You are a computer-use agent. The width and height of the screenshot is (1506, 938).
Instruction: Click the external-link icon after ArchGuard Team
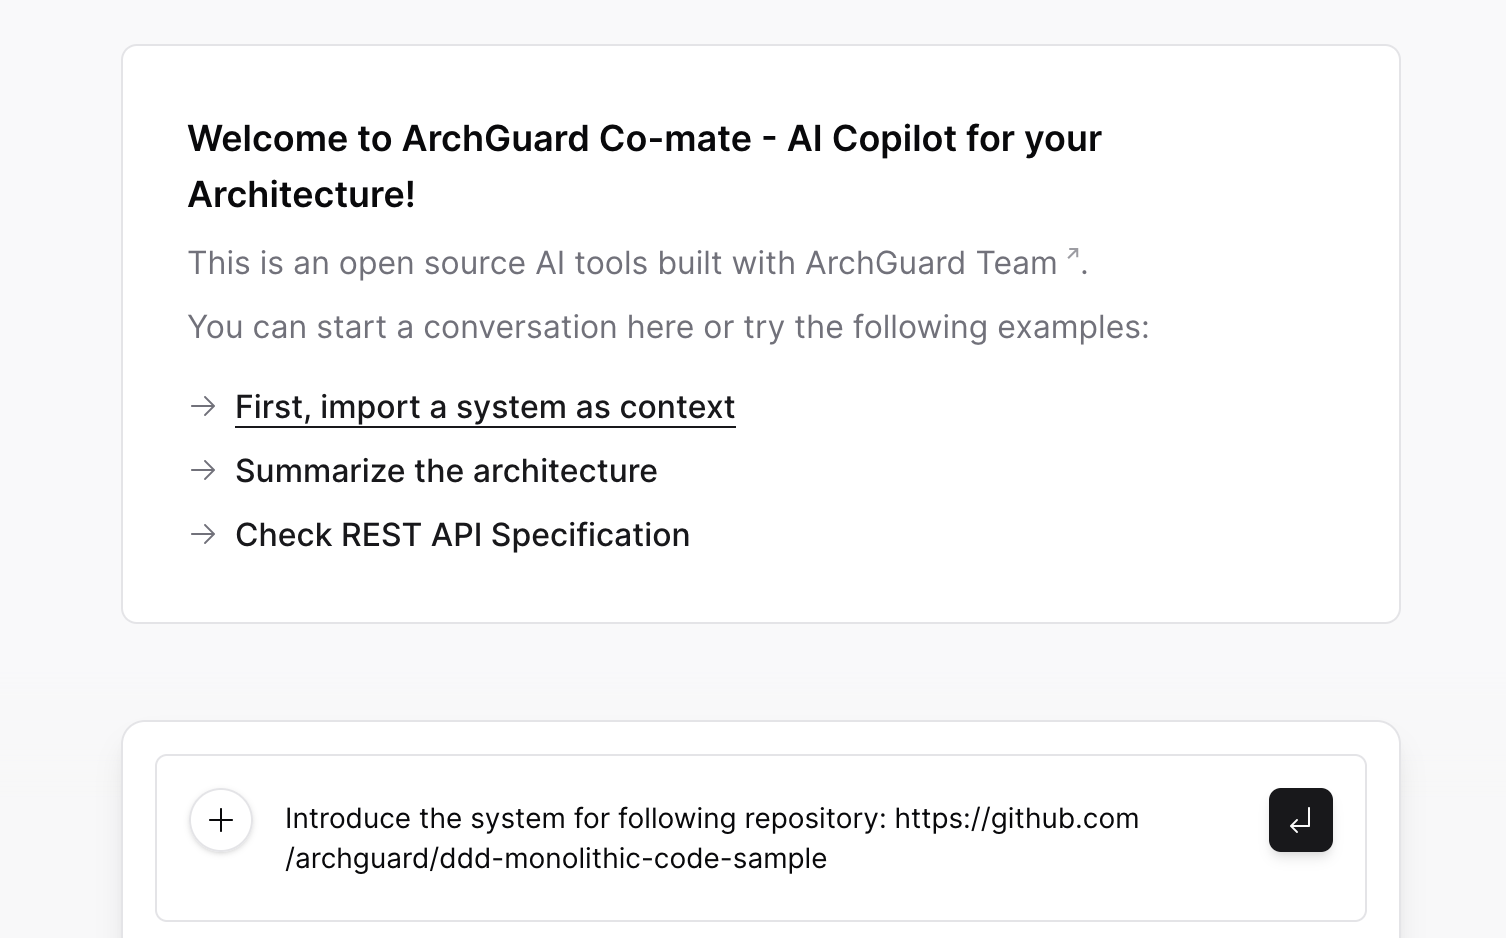coord(1073,254)
